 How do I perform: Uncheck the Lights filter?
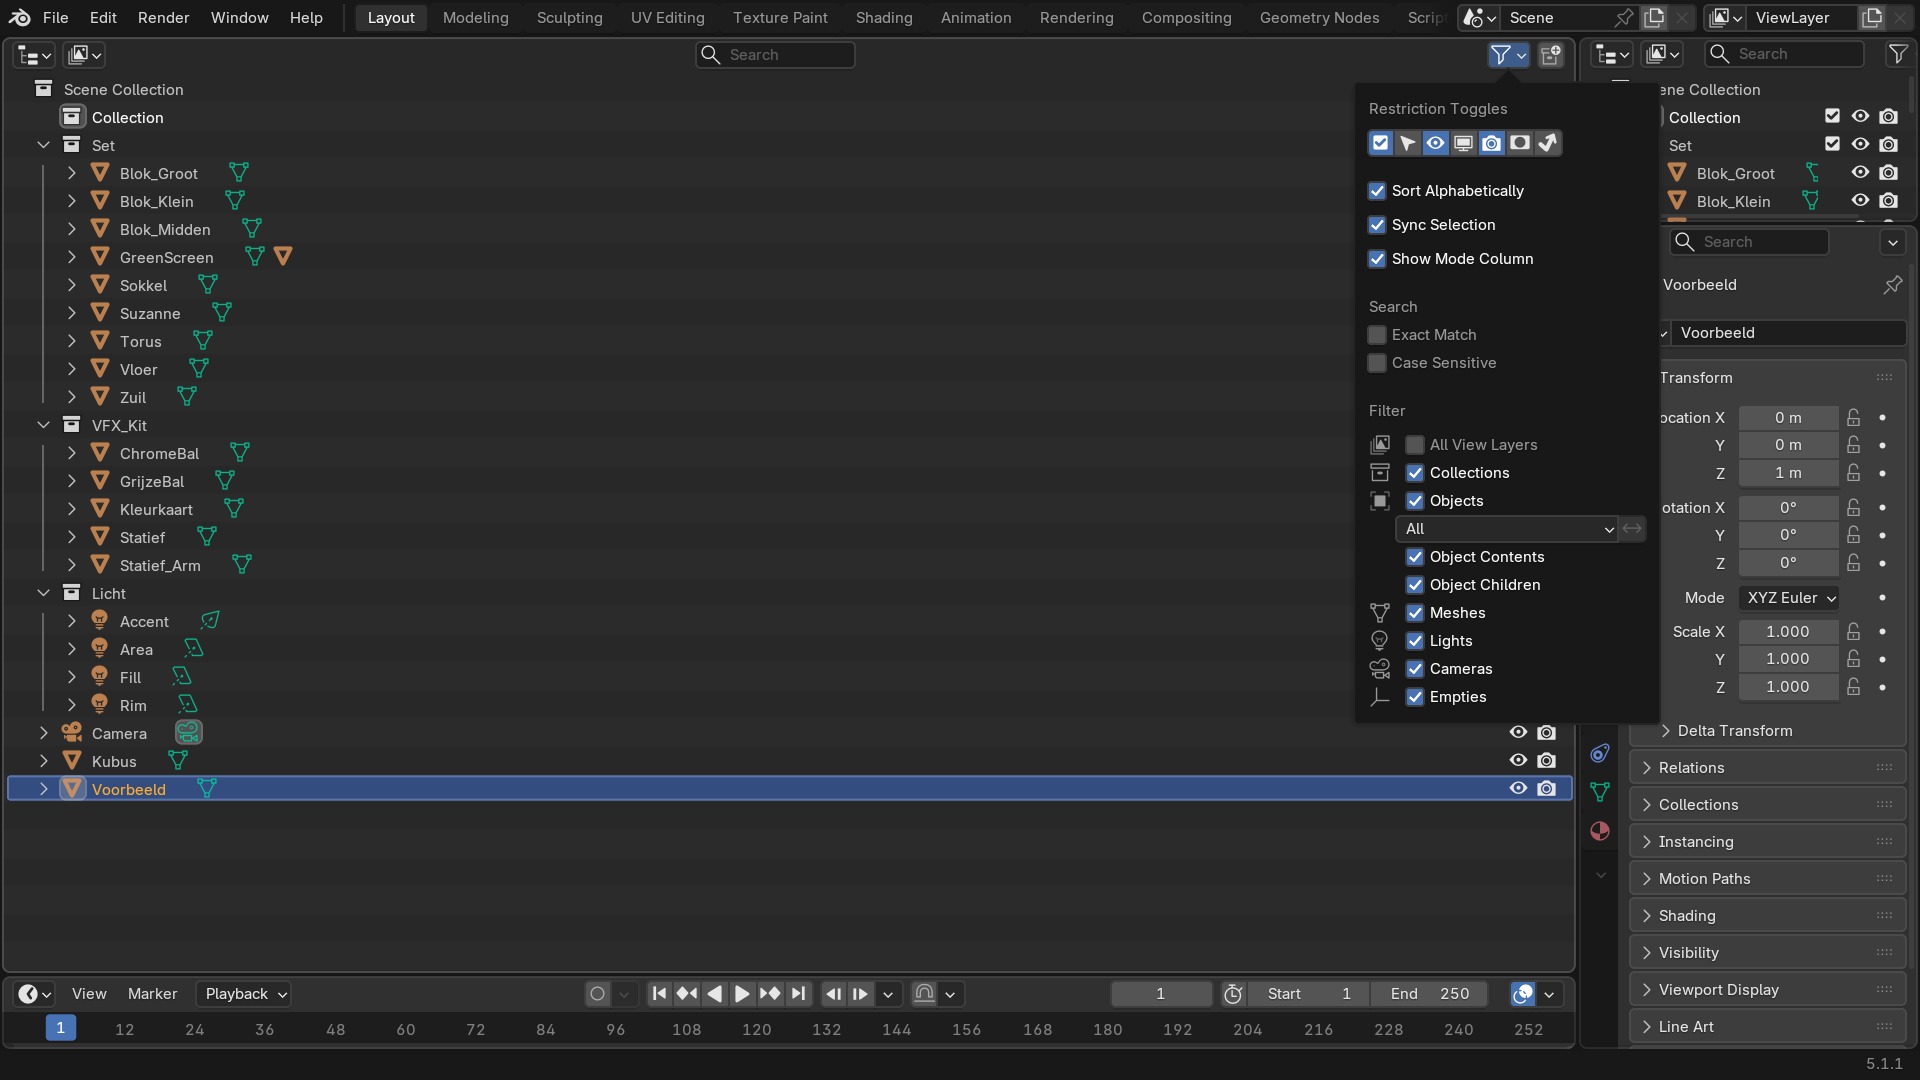pos(1415,641)
